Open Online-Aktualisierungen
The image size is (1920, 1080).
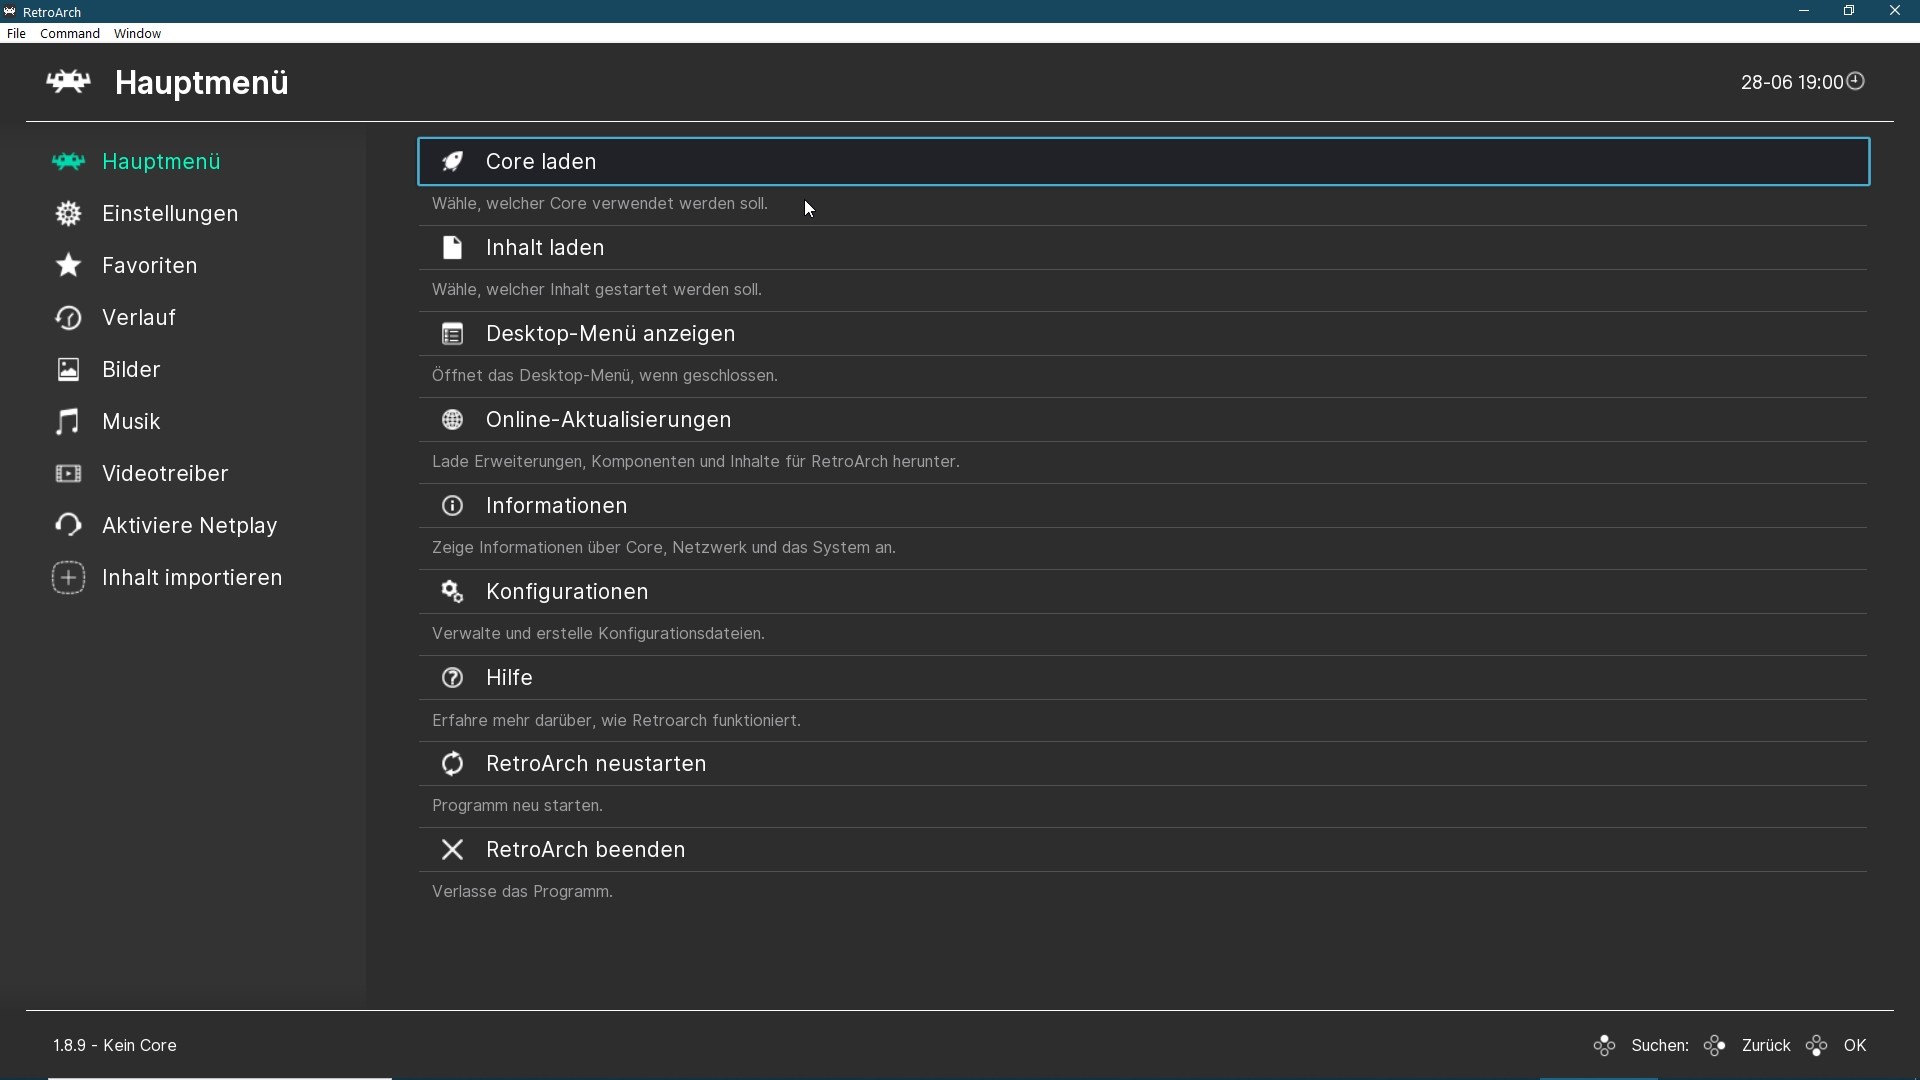coord(1144,420)
